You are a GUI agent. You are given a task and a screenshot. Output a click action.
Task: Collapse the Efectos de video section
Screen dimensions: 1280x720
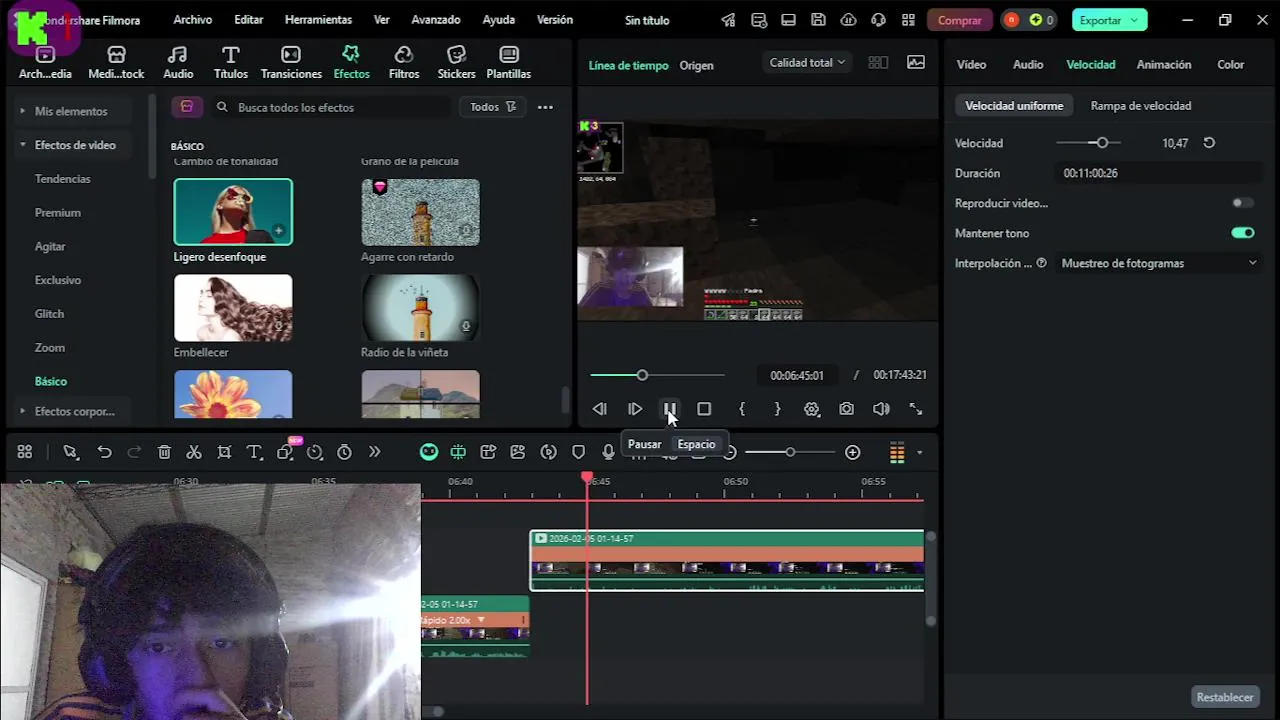(x=75, y=145)
